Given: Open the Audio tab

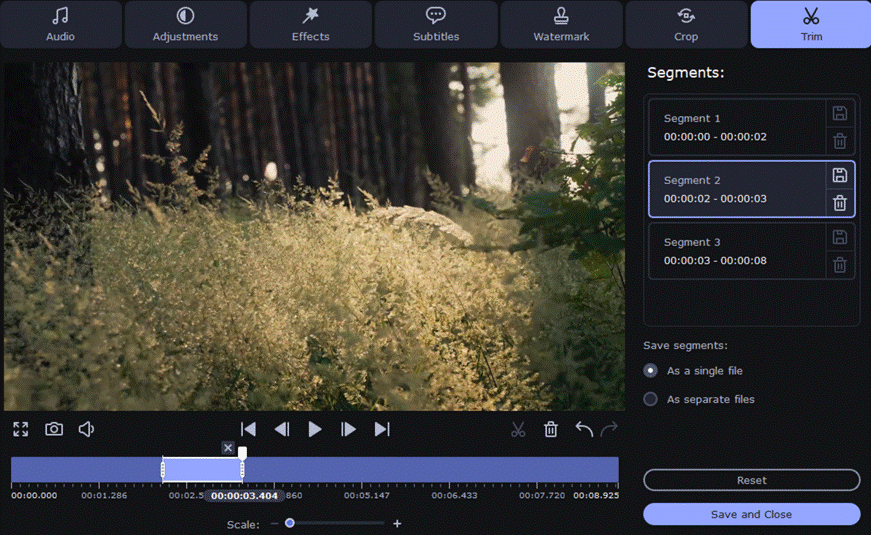Looking at the screenshot, I should coord(61,25).
